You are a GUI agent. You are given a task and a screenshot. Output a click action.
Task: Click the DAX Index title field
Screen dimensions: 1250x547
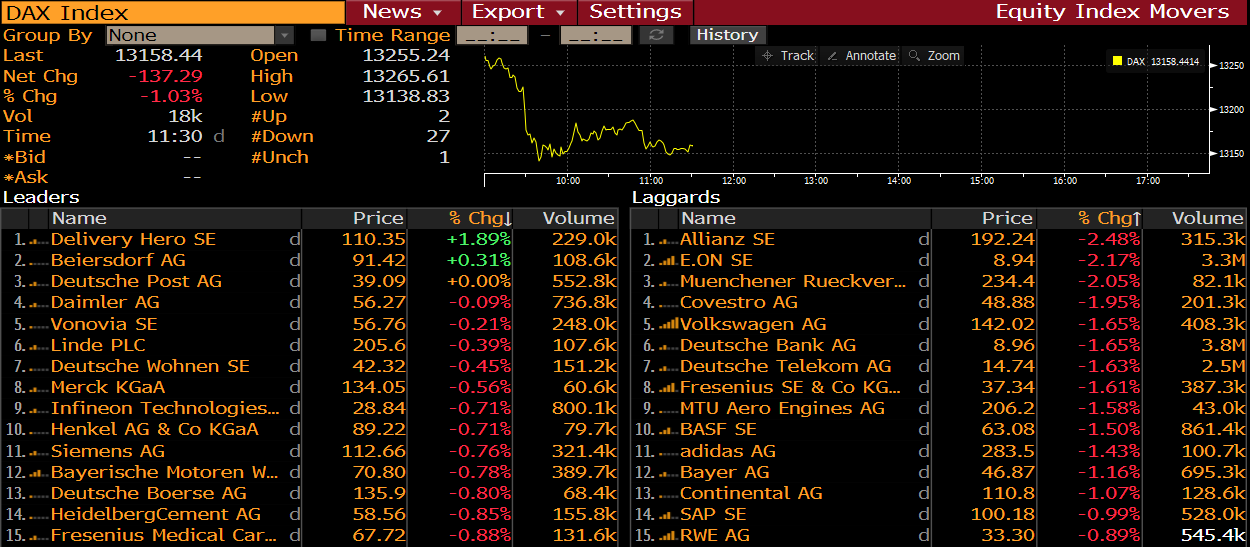(172, 13)
